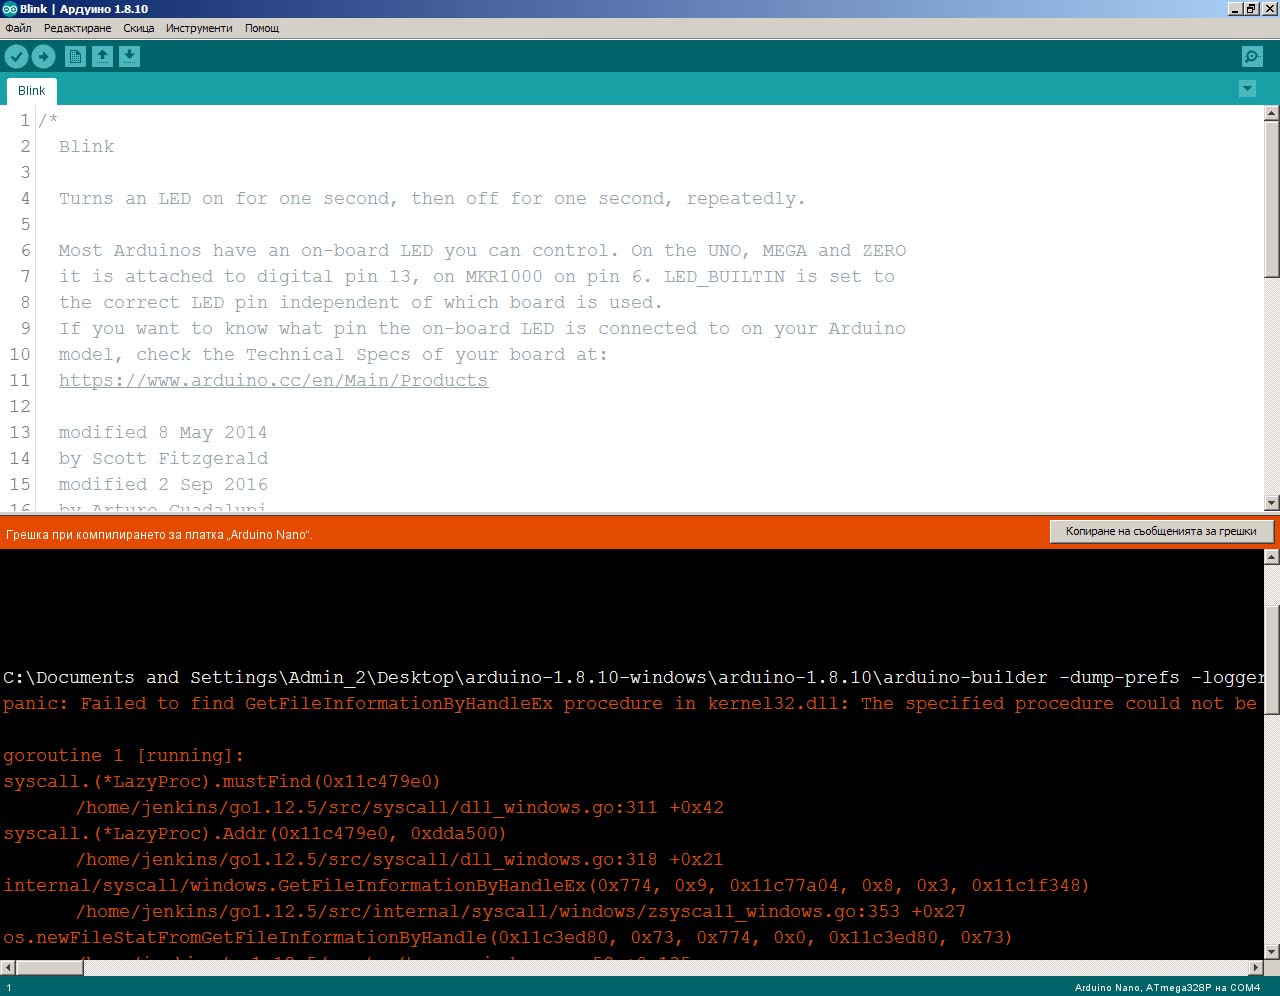The width and height of the screenshot is (1280, 996).
Task: Click line number 12 in the editor gutter
Action: point(20,406)
